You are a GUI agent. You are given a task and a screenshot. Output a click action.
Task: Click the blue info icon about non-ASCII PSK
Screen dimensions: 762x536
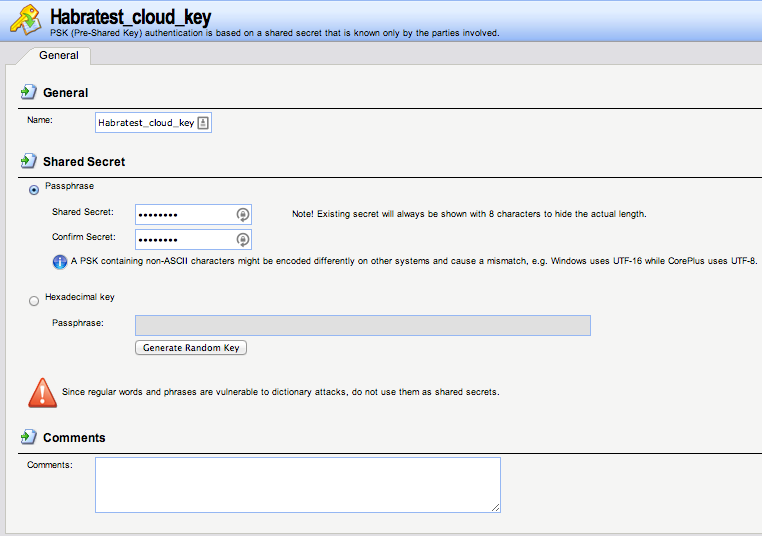59,262
